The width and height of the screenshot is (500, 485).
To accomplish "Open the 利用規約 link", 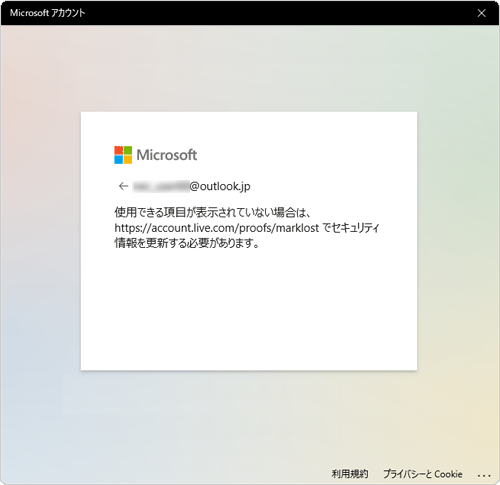I will 350,474.
